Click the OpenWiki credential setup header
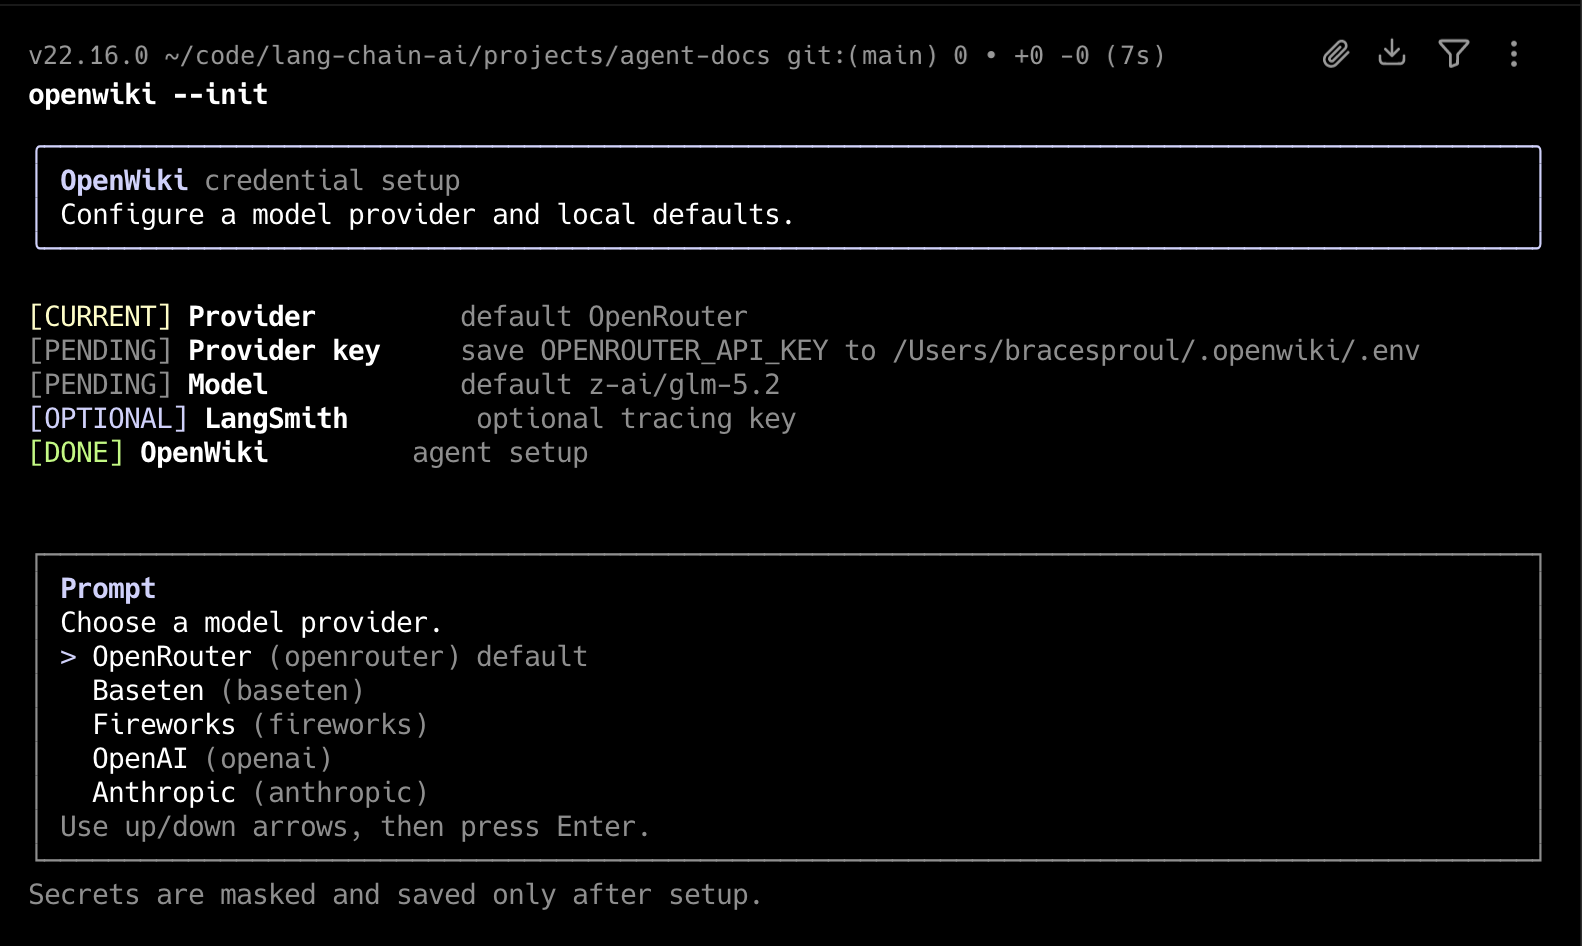Screen dimensions: 1582x946 [260, 181]
